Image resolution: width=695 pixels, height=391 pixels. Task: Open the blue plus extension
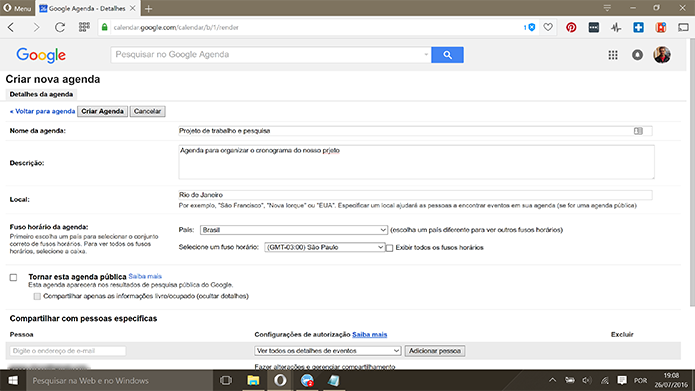click(638, 27)
